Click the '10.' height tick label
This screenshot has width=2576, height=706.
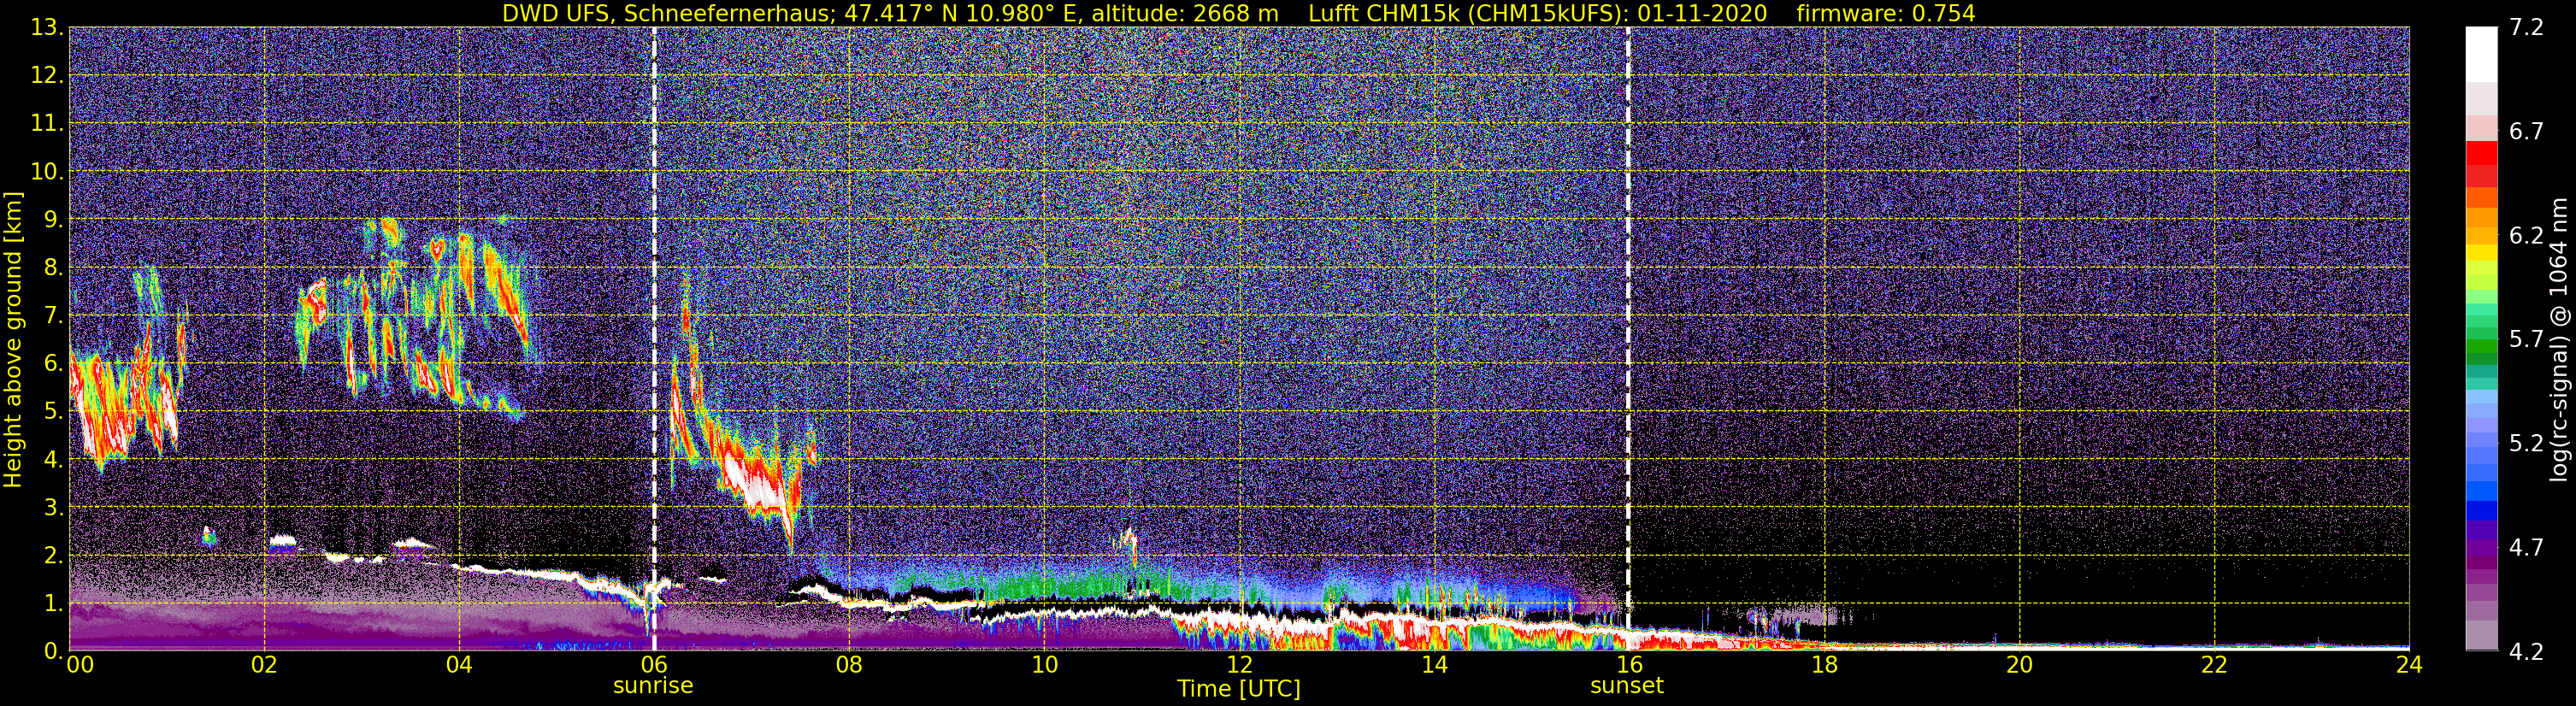(47, 172)
